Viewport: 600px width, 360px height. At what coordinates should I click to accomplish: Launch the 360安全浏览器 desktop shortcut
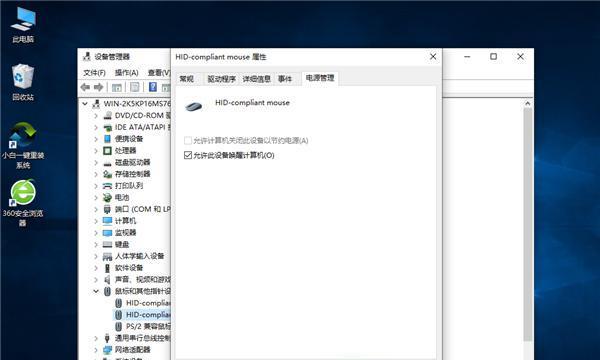(23, 203)
